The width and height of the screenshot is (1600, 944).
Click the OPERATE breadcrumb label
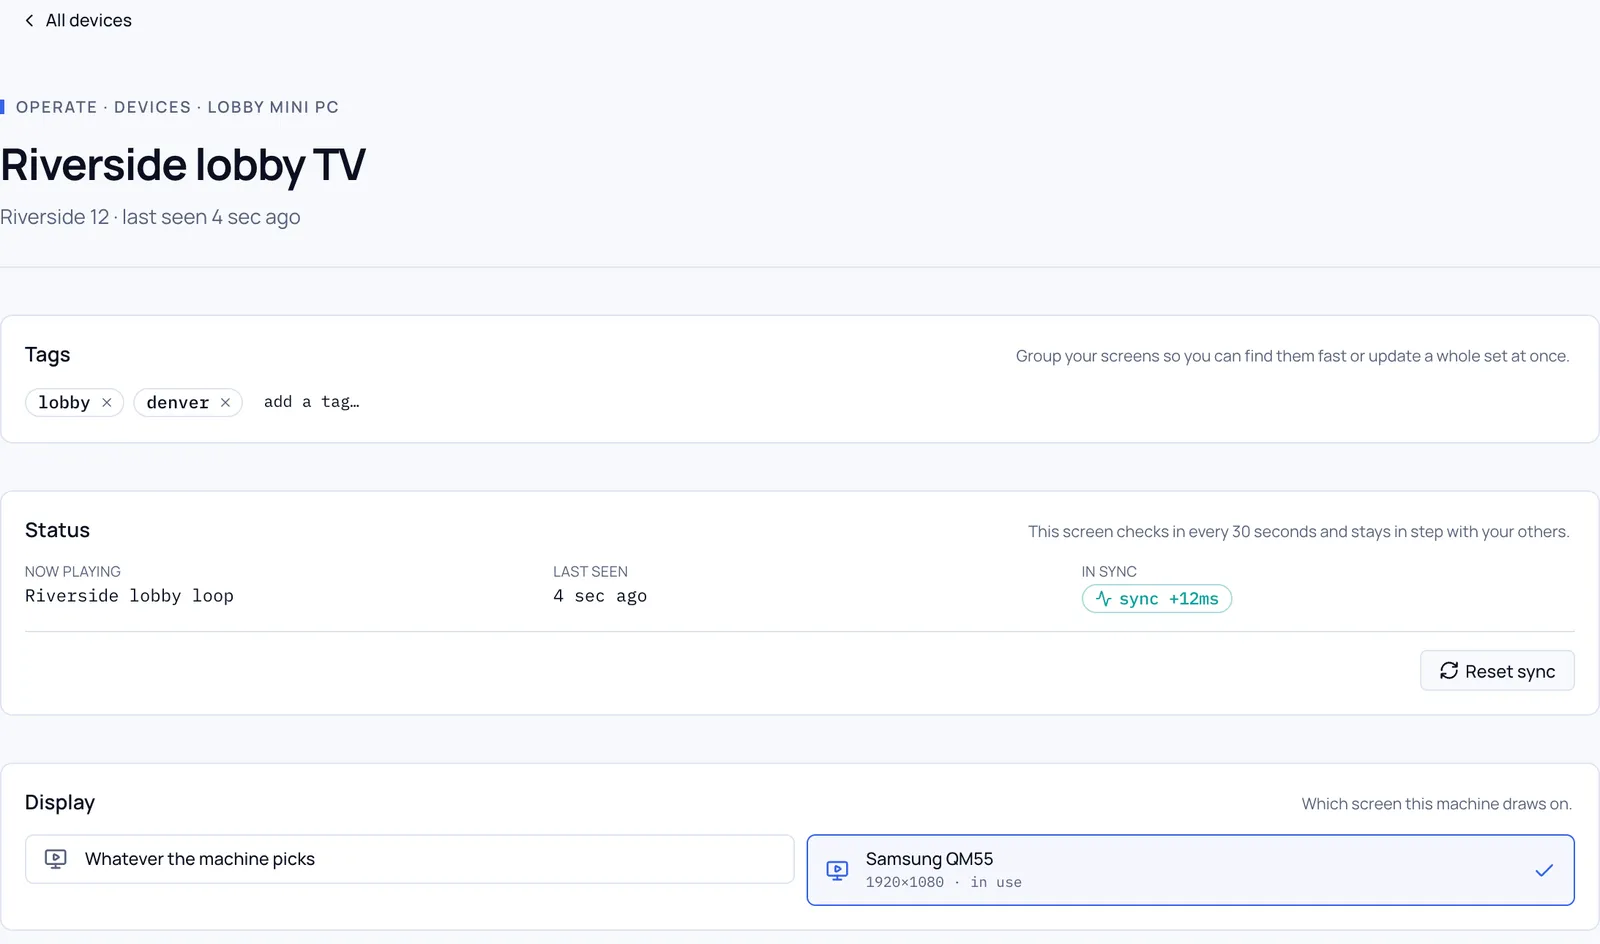coord(57,107)
